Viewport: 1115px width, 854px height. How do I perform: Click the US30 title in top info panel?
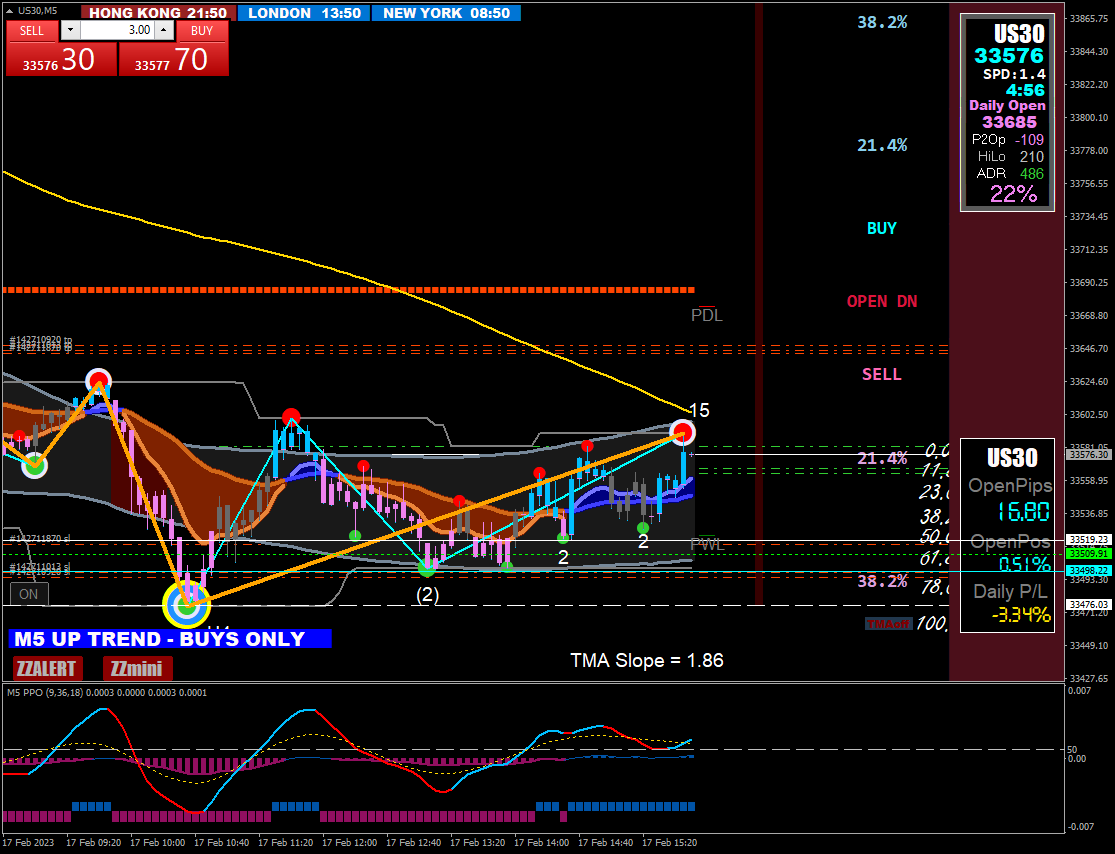pyautogui.click(x=1019, y=33)
